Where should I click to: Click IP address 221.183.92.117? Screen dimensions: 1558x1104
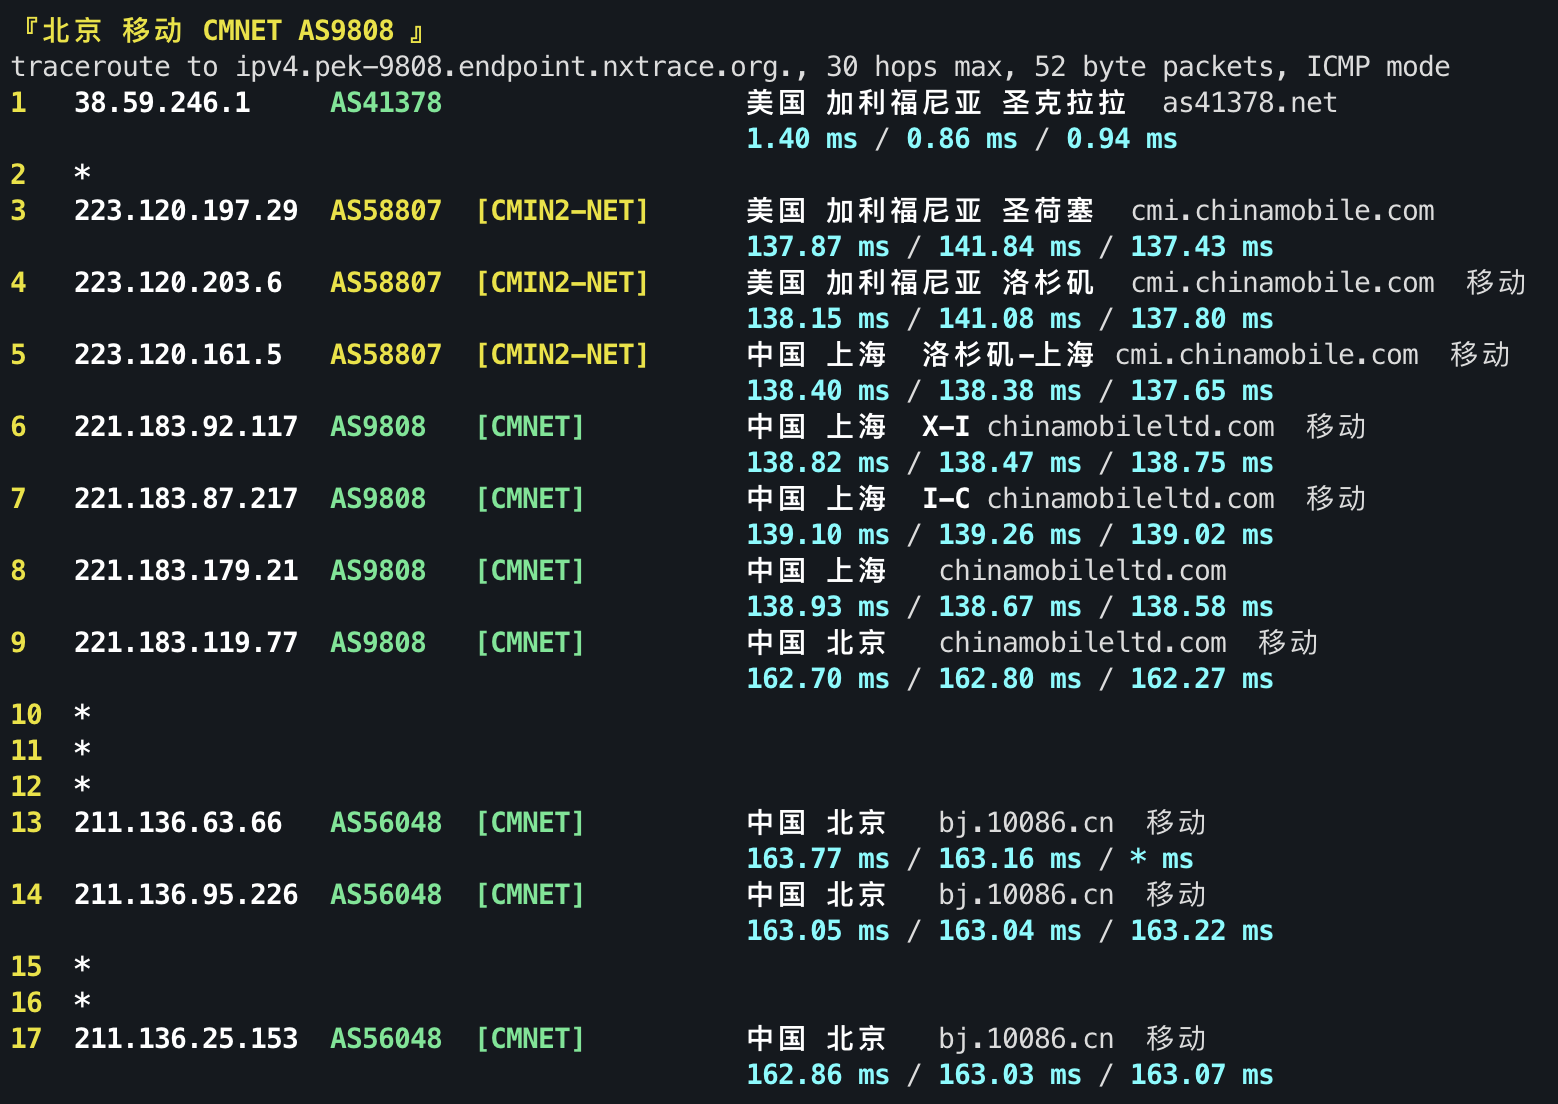click(x=186, y=427)
